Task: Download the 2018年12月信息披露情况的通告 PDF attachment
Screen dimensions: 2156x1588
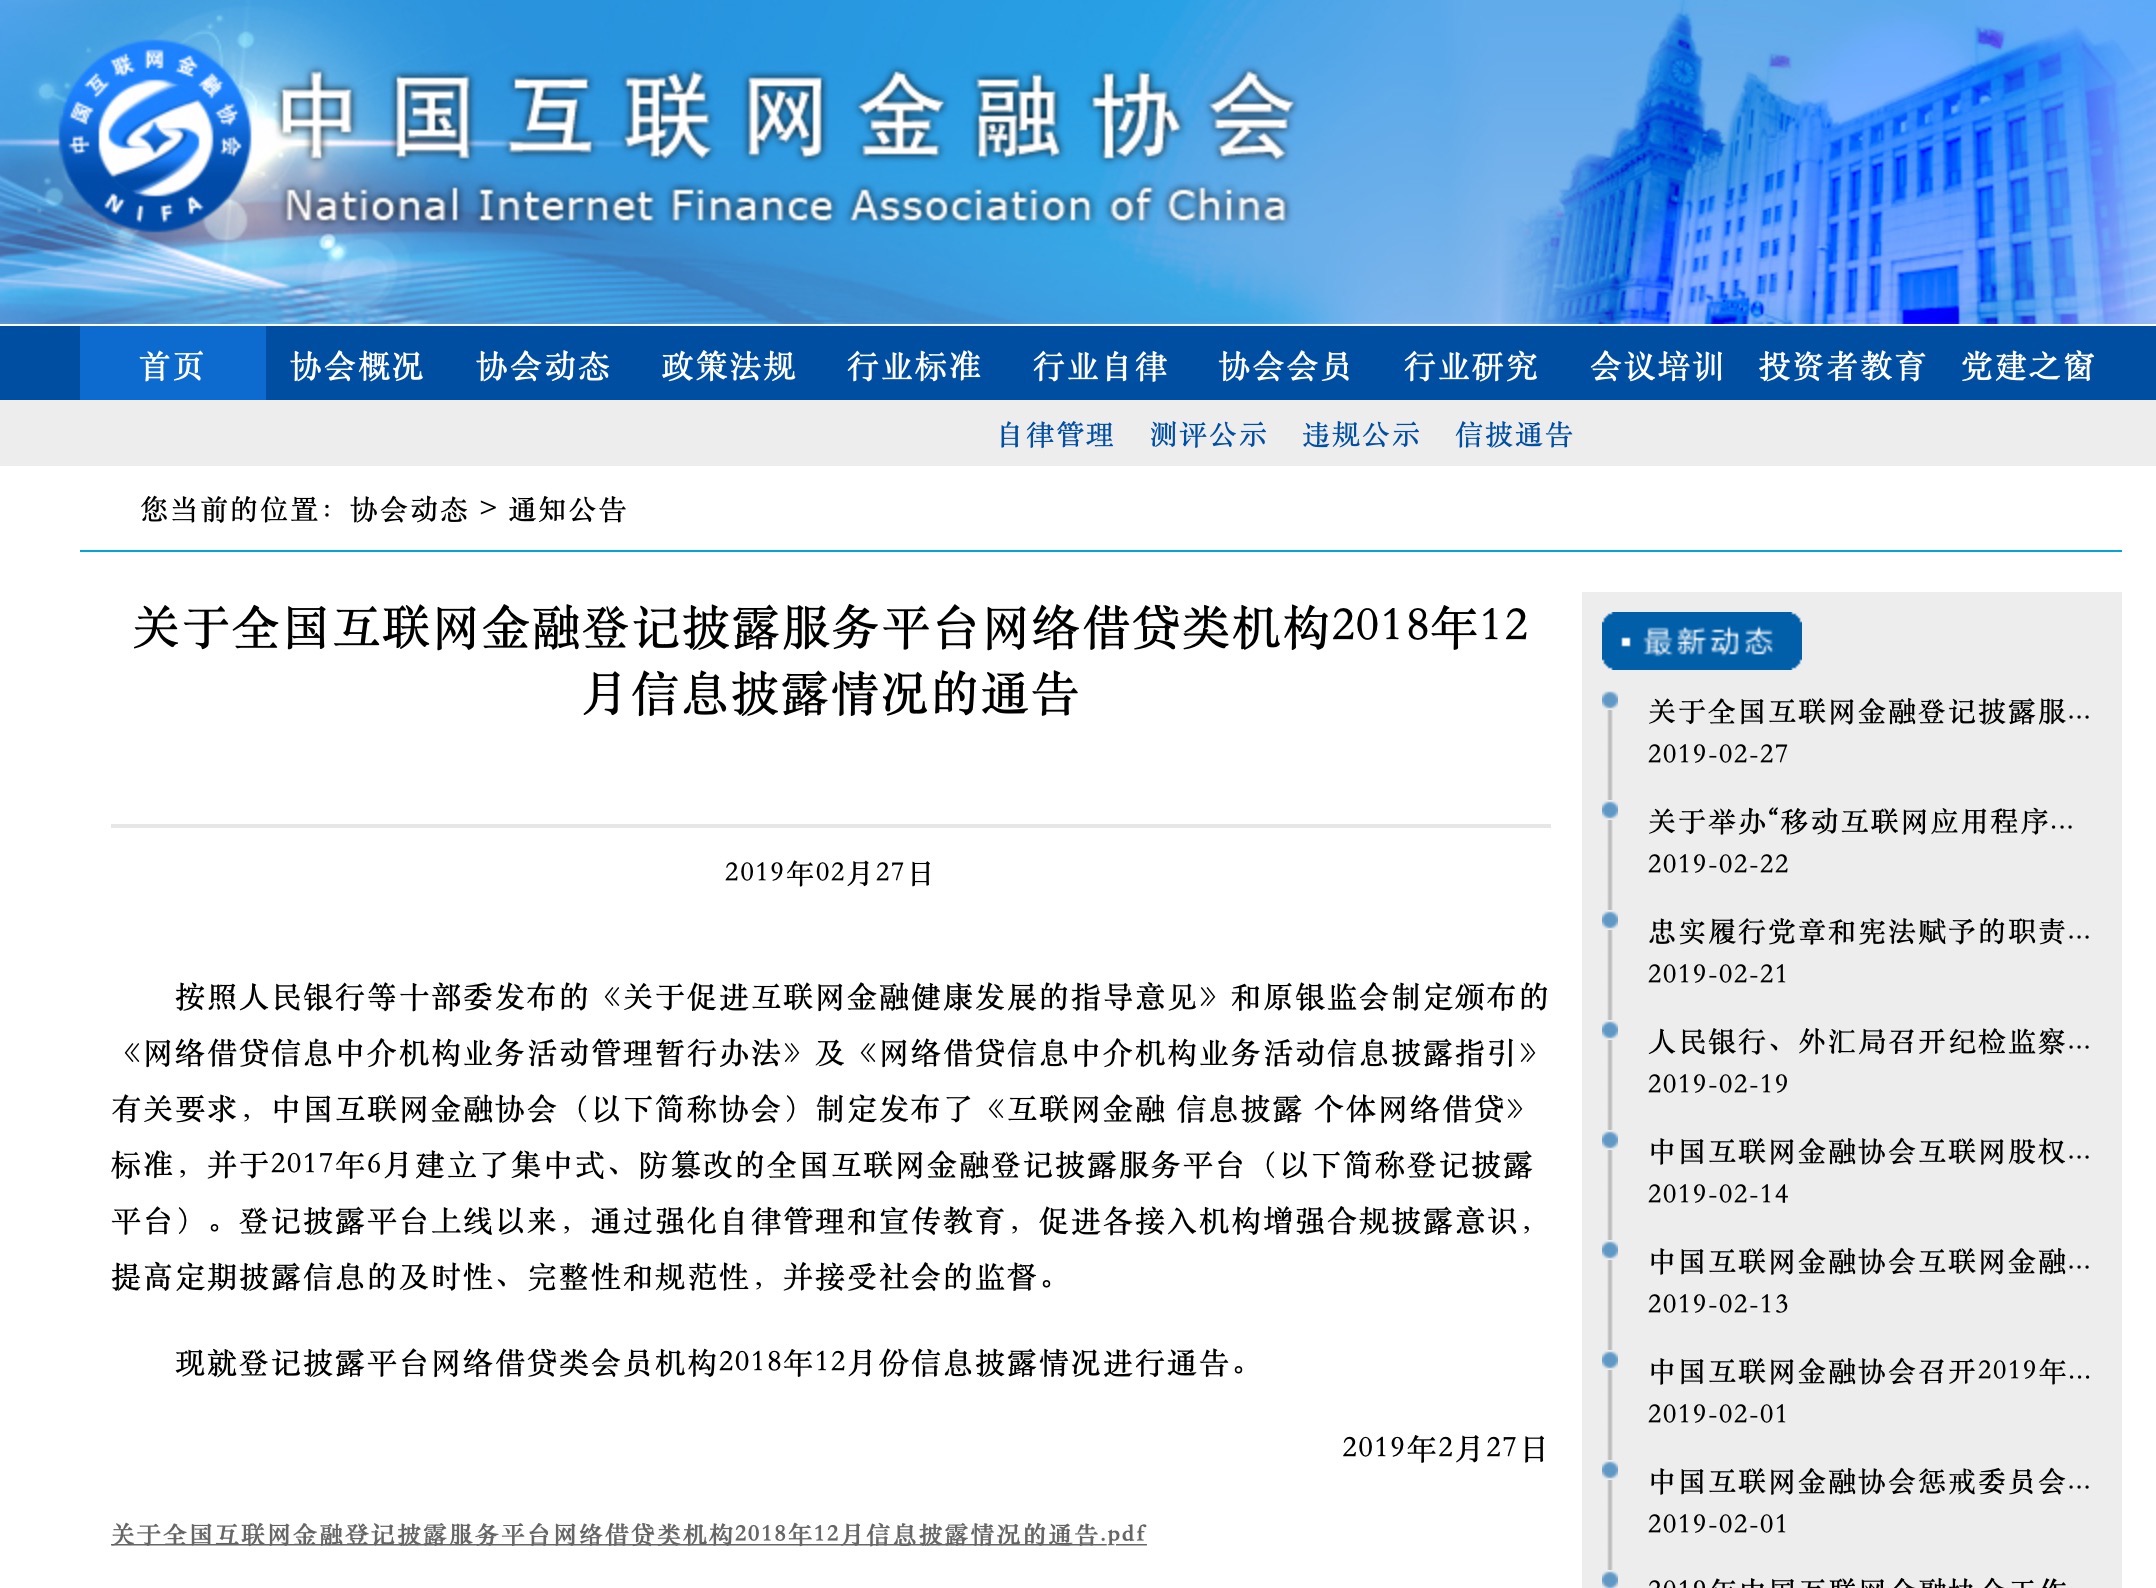Action: pos(629,1534)
